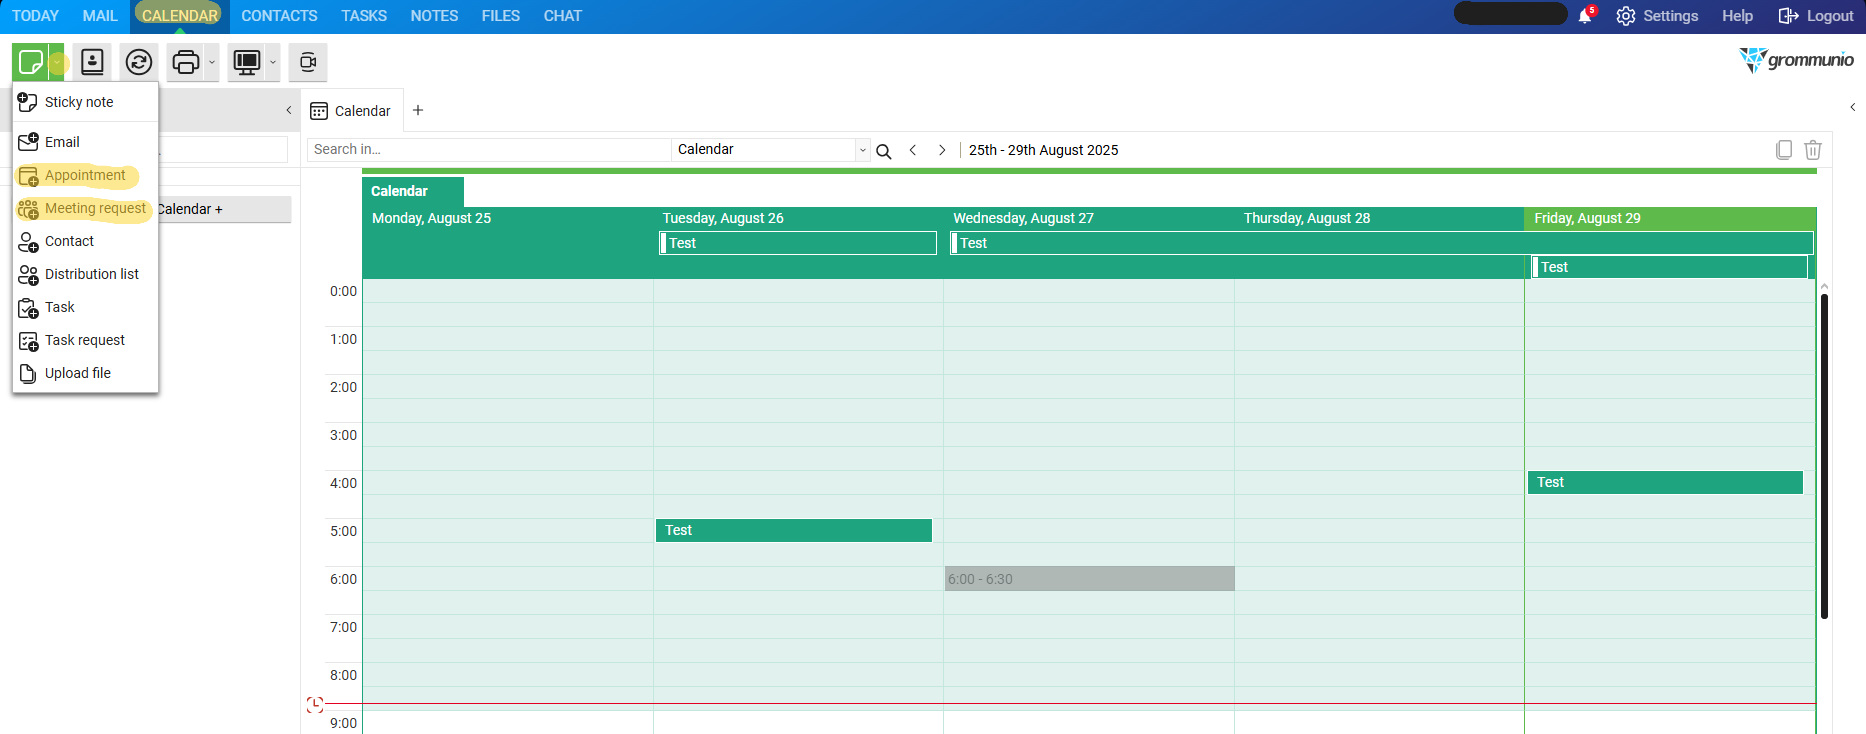The width and height of the screenshot is (1866, 734).
Task: Open the multi-day Test event starting Wednesday
Action: click(1381, 243)
